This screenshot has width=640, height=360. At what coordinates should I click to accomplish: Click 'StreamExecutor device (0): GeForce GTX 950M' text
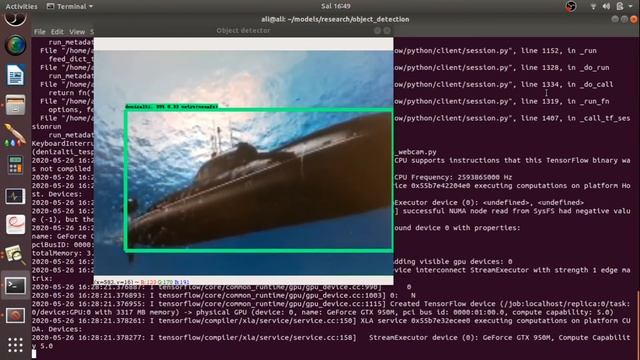pos(461,338)
